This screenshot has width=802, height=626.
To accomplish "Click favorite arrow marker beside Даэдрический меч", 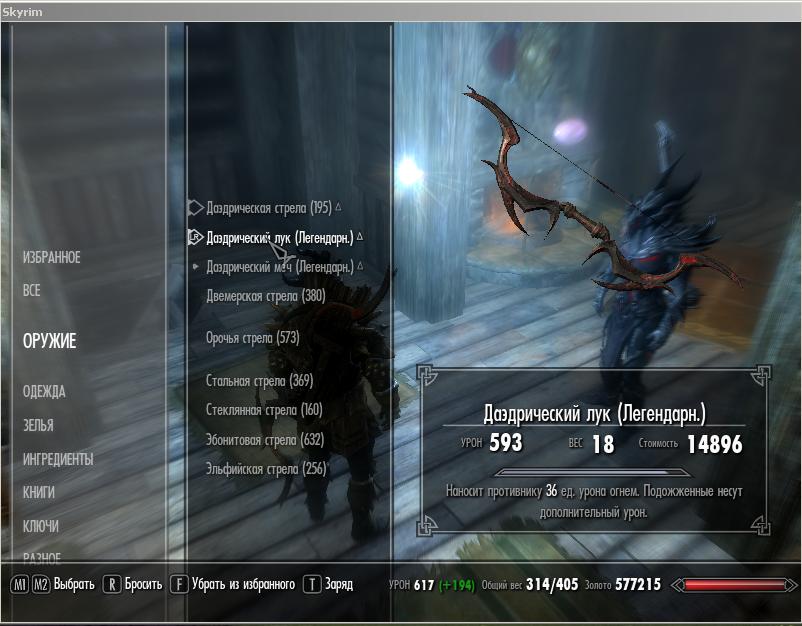I will tap(195, 267).
